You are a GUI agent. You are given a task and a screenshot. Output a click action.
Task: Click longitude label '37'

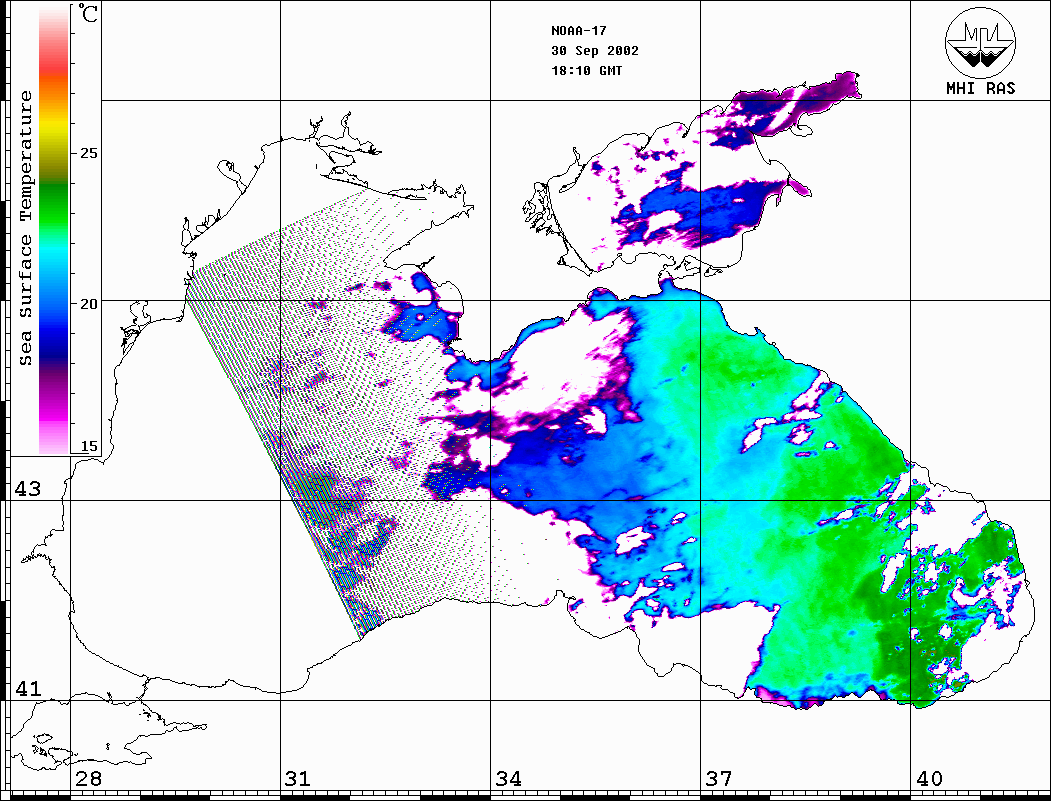(719, 778)
